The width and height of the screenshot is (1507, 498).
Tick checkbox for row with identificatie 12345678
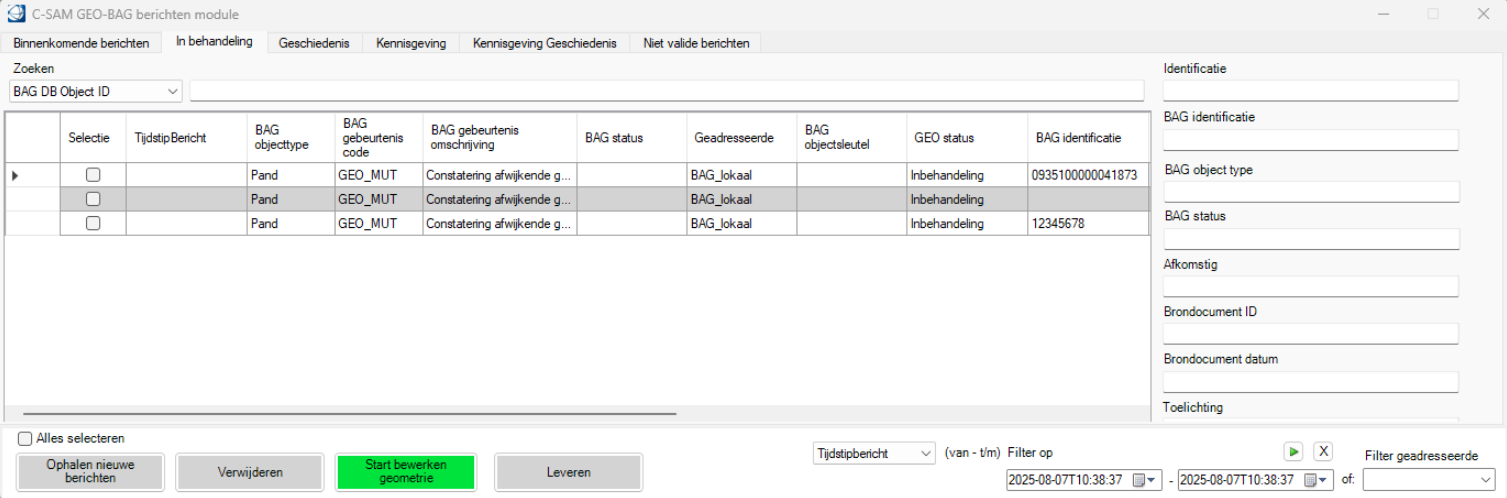point(93,223)
